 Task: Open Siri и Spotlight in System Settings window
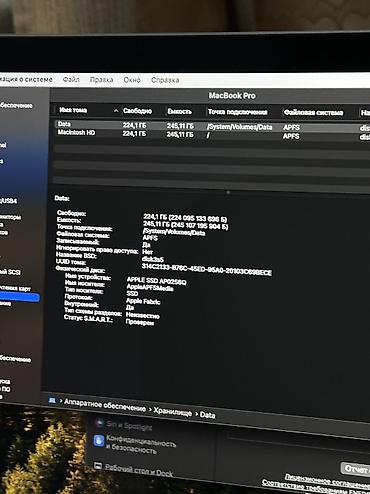click(129, 425)
